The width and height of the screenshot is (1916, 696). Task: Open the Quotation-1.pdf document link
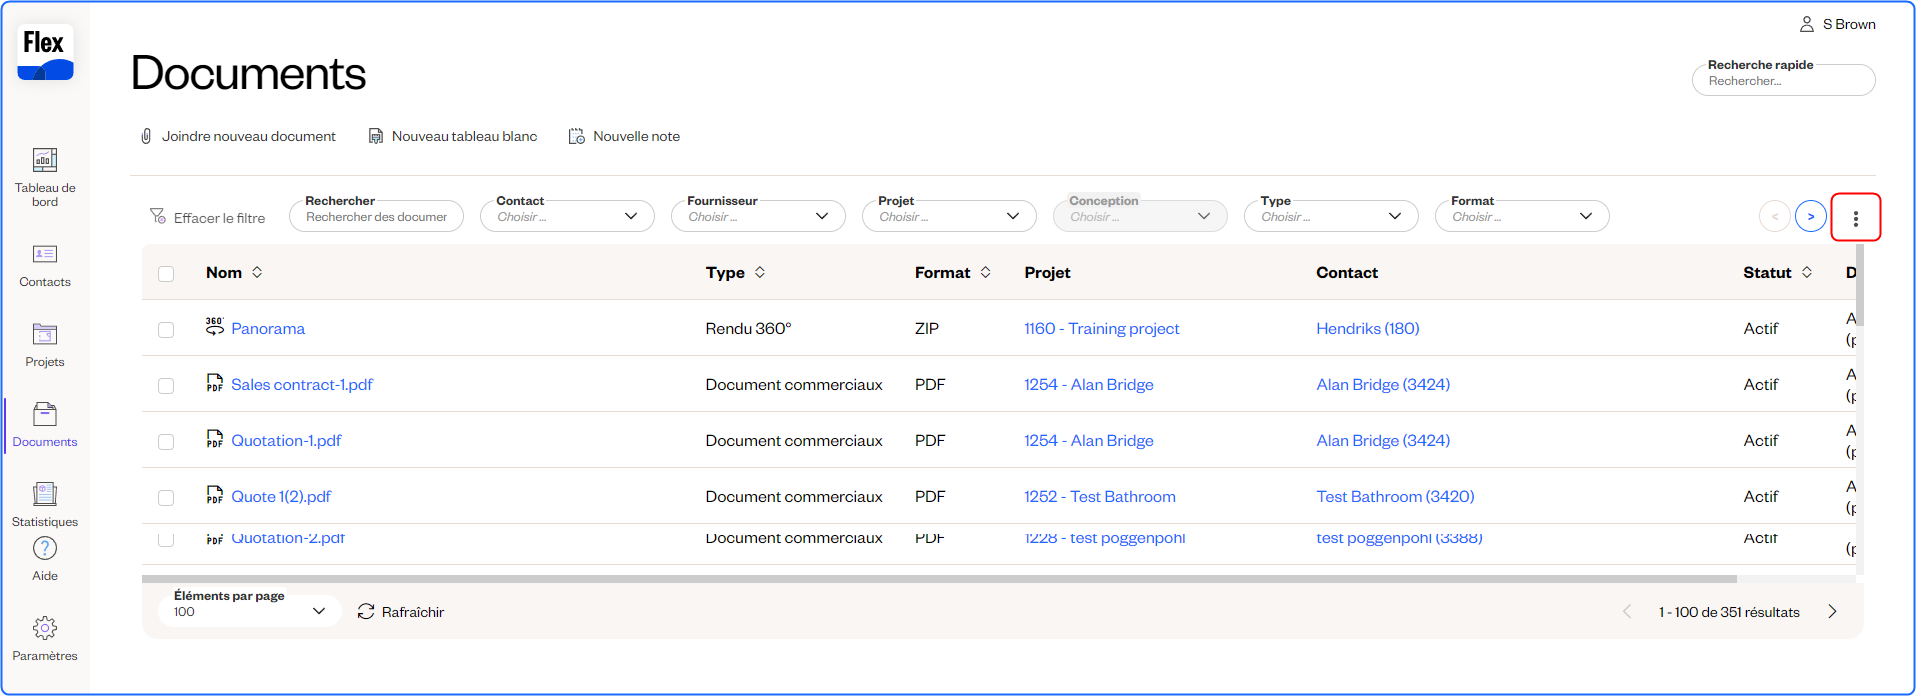[x=286, y=441]
